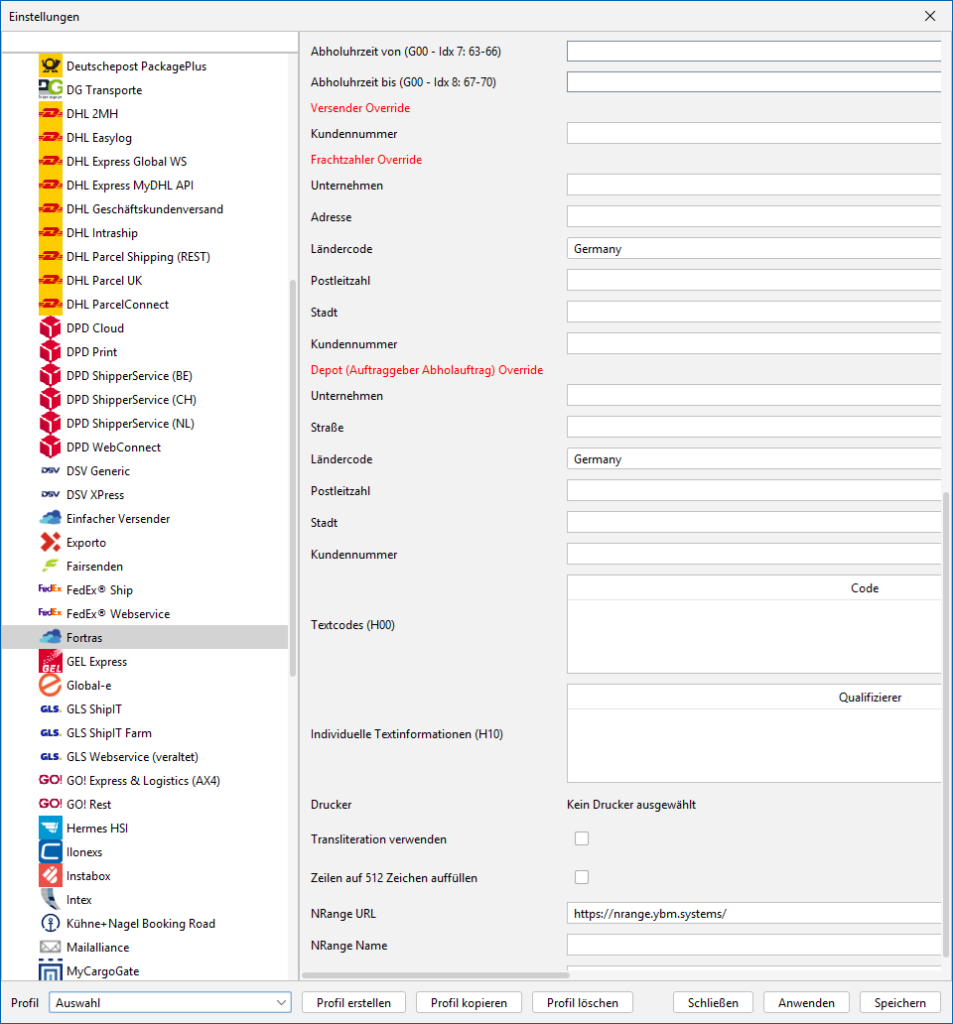Open the Profil Auswahl dropdown
The image size is (953, 1024).
(170, 1002)
